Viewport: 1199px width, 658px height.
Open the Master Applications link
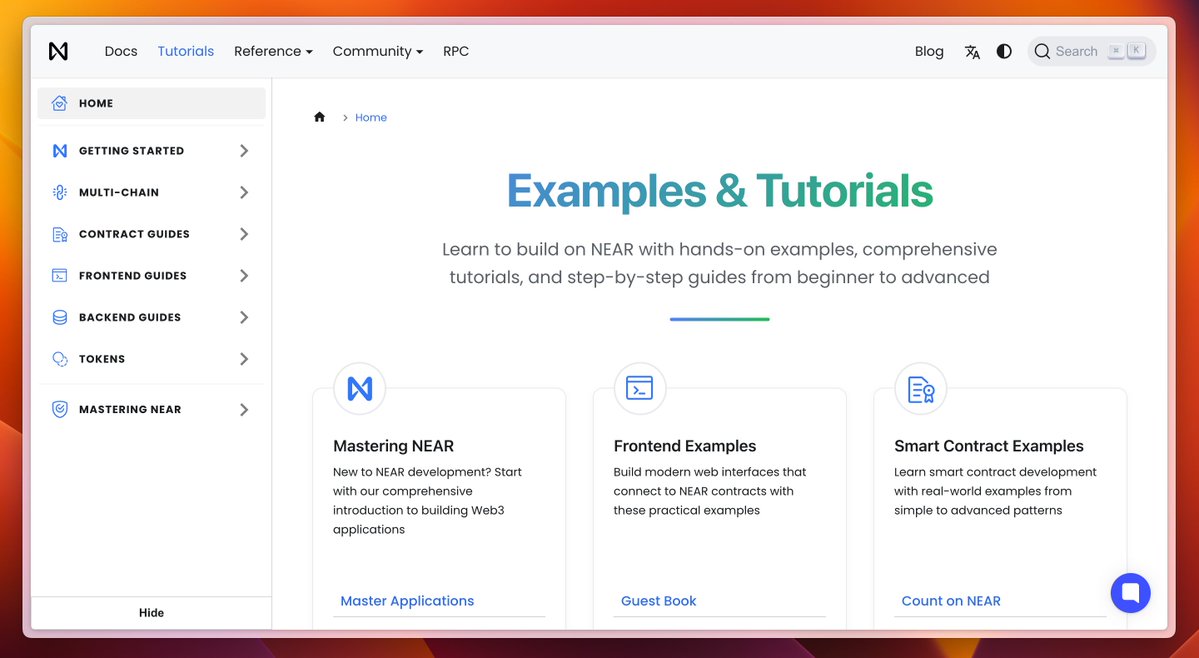point(407,601)
